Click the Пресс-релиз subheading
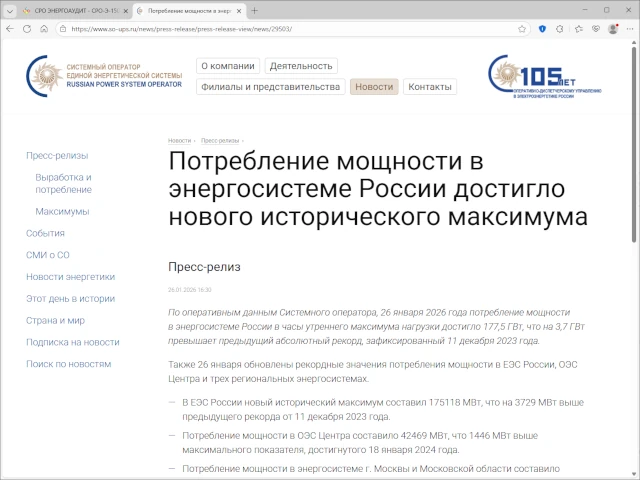The width and height of the screenshot is (640, 480). [x=204, y=267]
